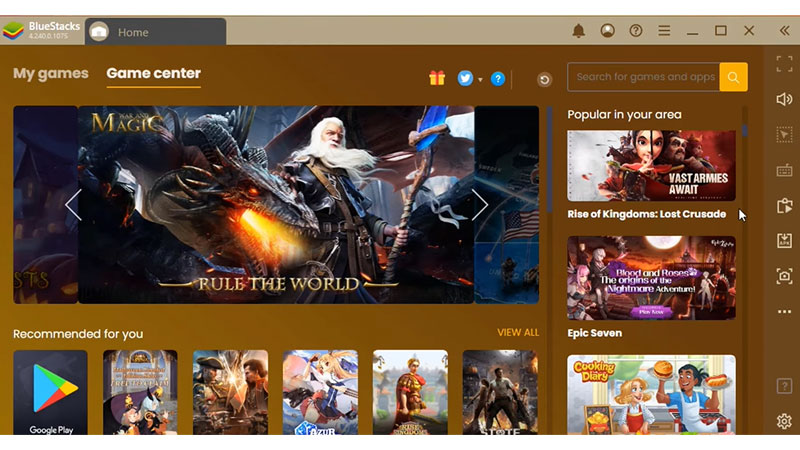Viewport: 800px width, 450px height.
Task: Click the cursor lock icon in sidebar
Action: tap(784, 135)
